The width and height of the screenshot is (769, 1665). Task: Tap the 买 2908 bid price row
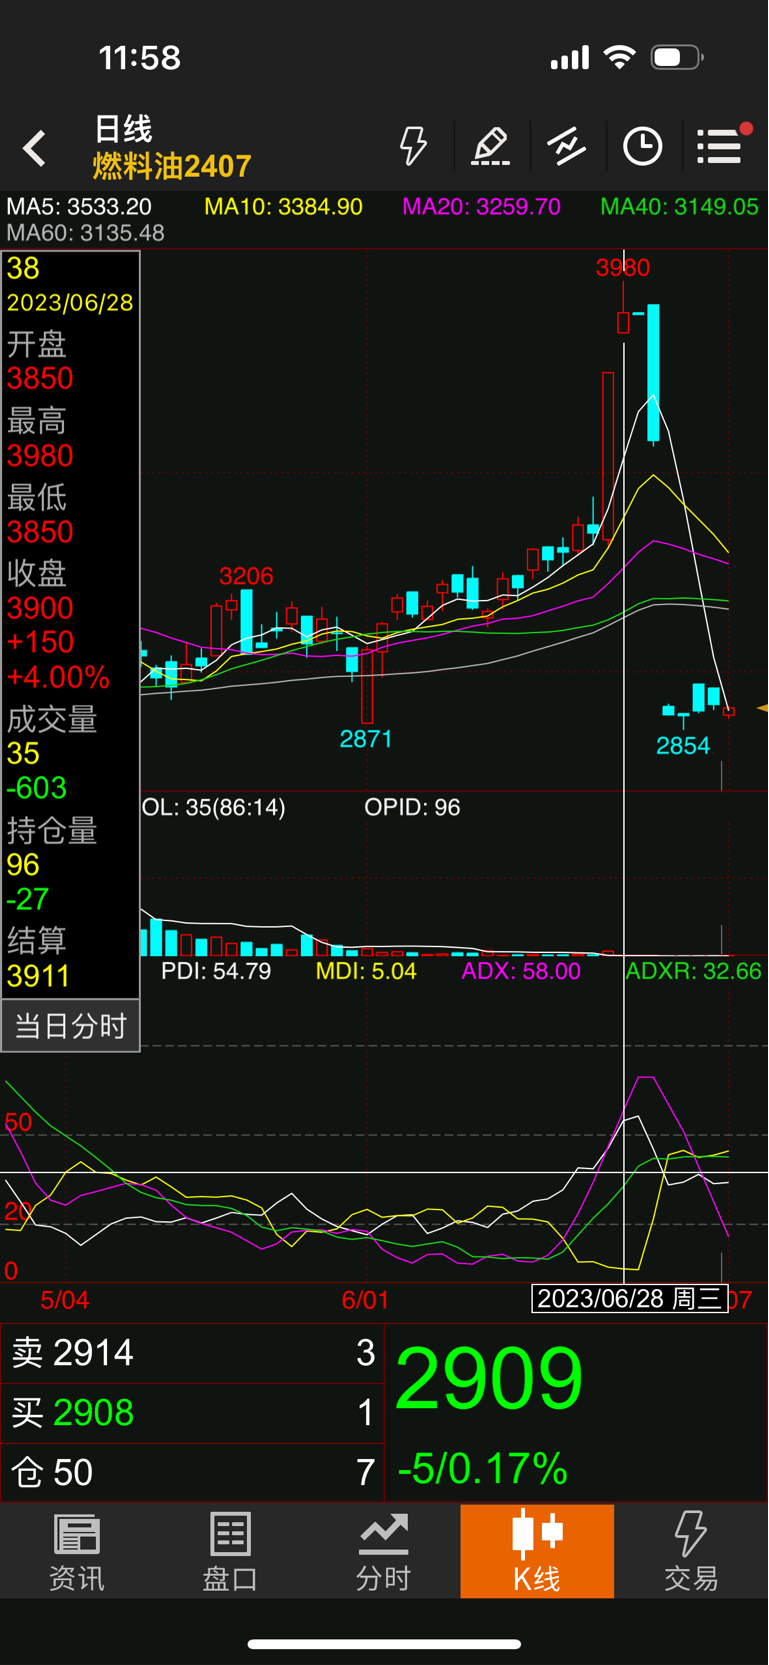193,1412
